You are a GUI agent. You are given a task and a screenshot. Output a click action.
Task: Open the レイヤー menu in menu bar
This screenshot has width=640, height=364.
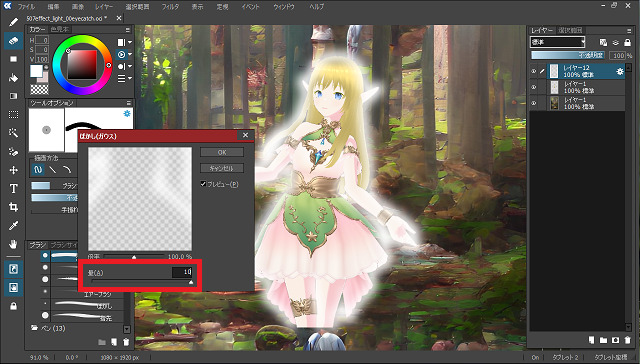coord(104,7)
